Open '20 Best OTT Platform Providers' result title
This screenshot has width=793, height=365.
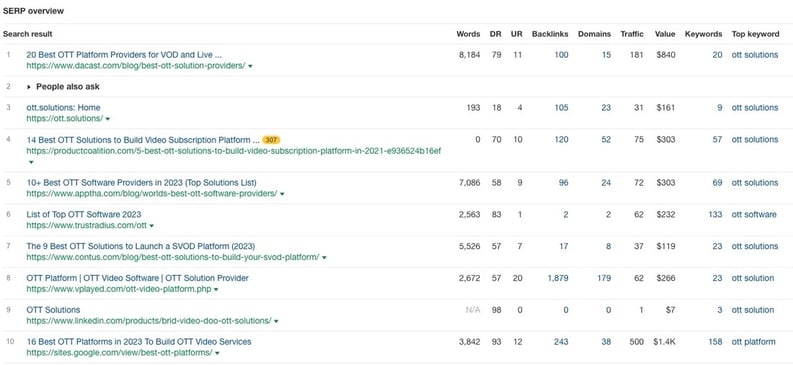[124, 55]
